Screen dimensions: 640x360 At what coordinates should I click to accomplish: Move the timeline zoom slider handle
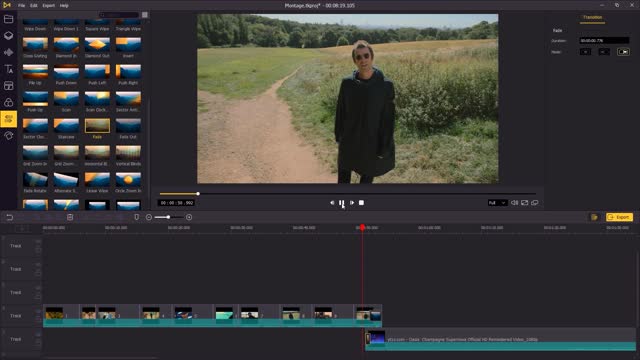pyautogui.click(x=168, y=217)
